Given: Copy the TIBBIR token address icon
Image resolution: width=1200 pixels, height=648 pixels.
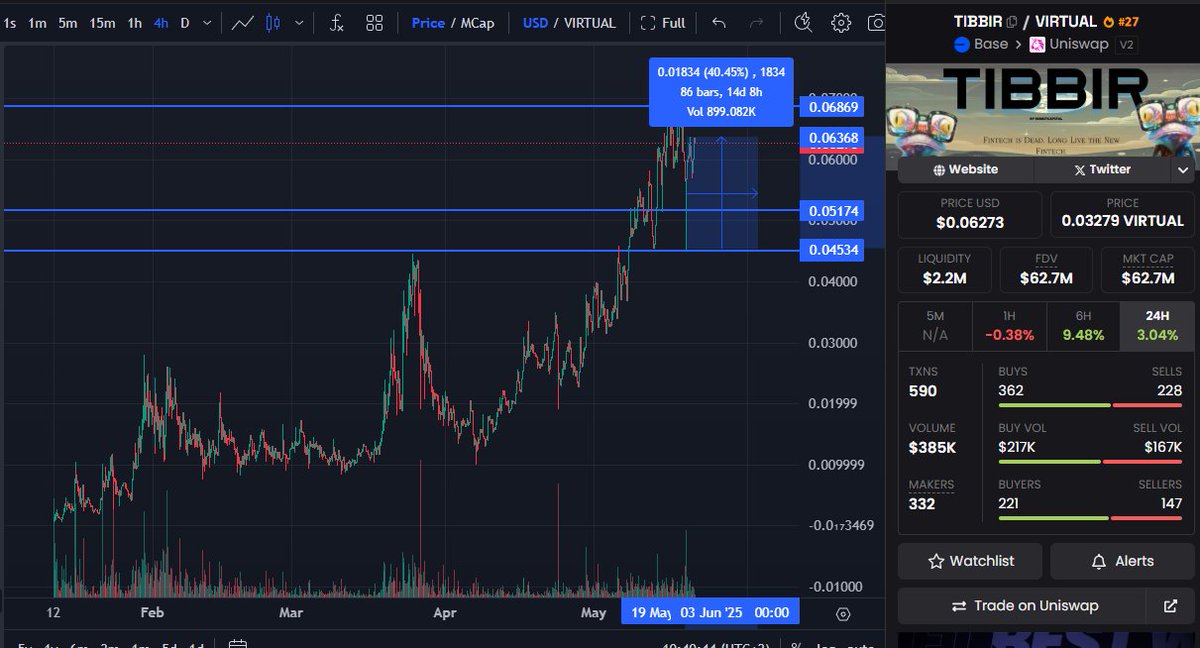Looking at the screenshot, I should tap(1012, 20).
